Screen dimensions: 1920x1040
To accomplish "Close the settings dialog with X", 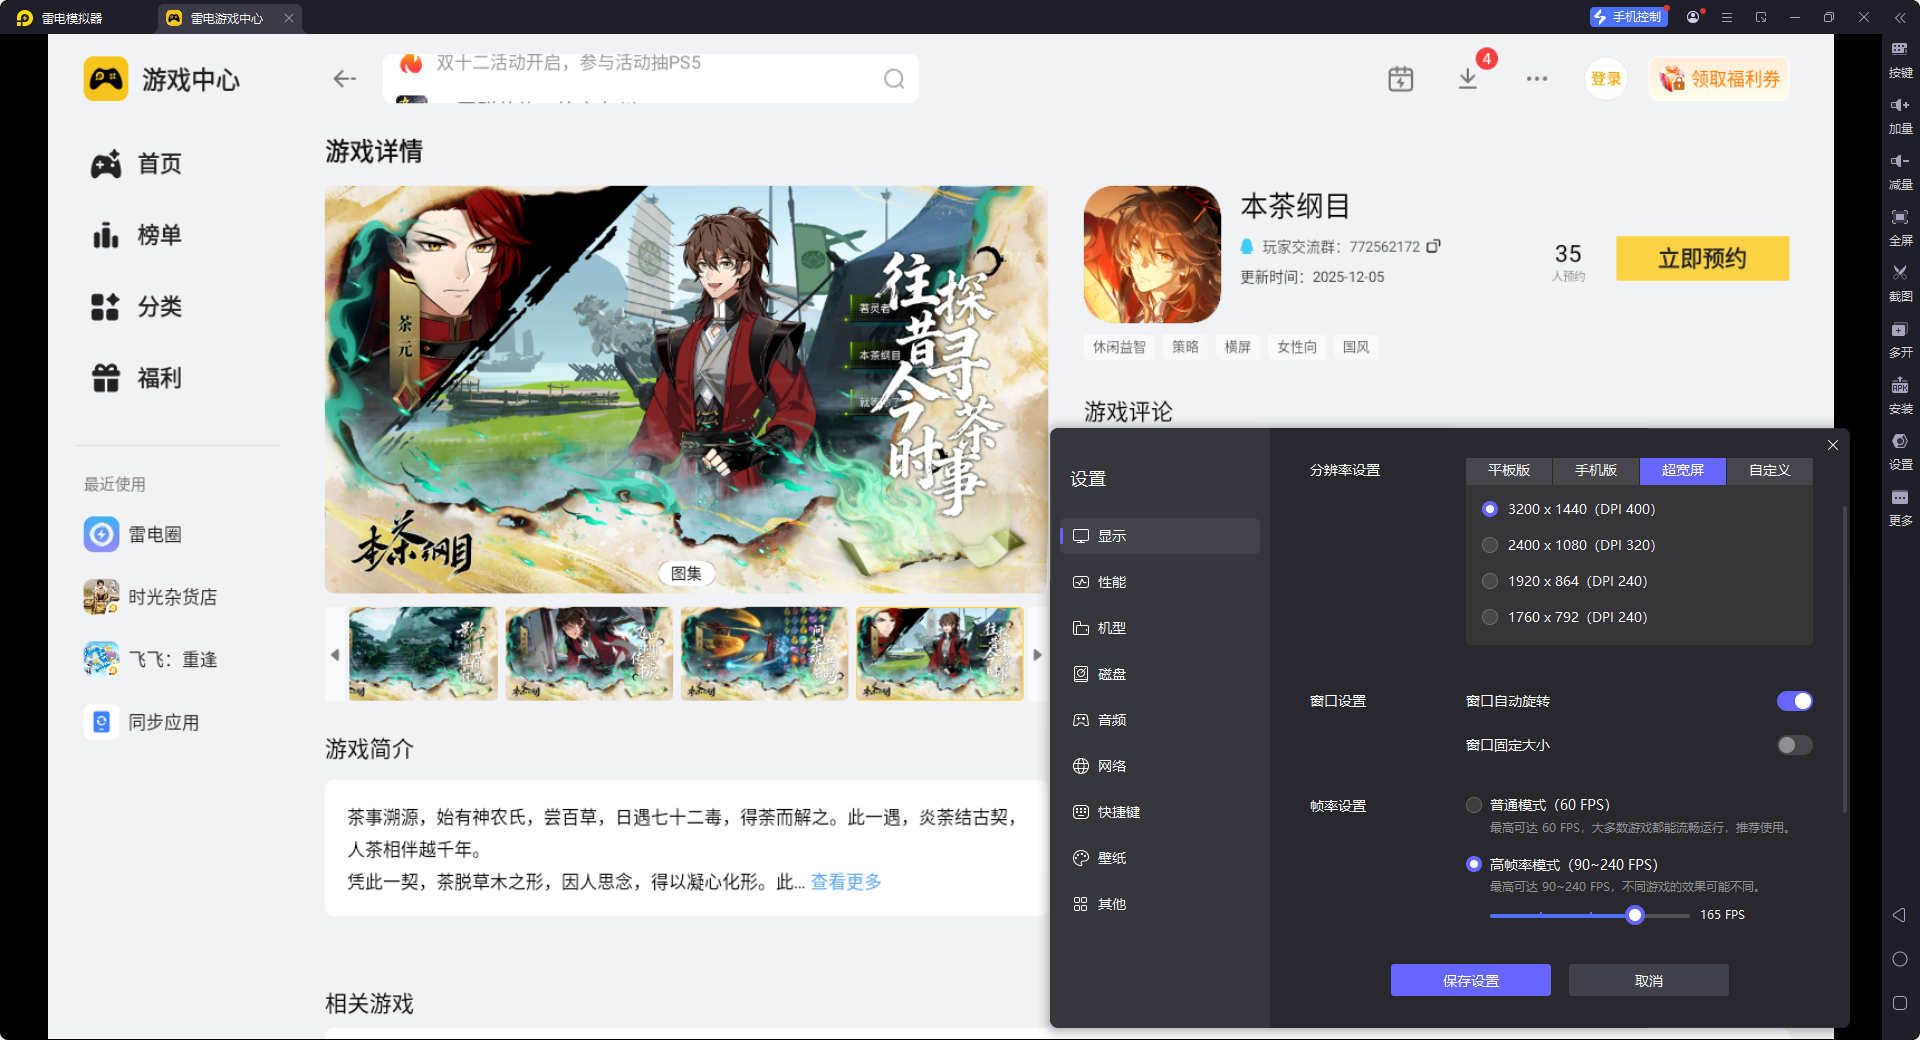I will tap(1833, 445).
